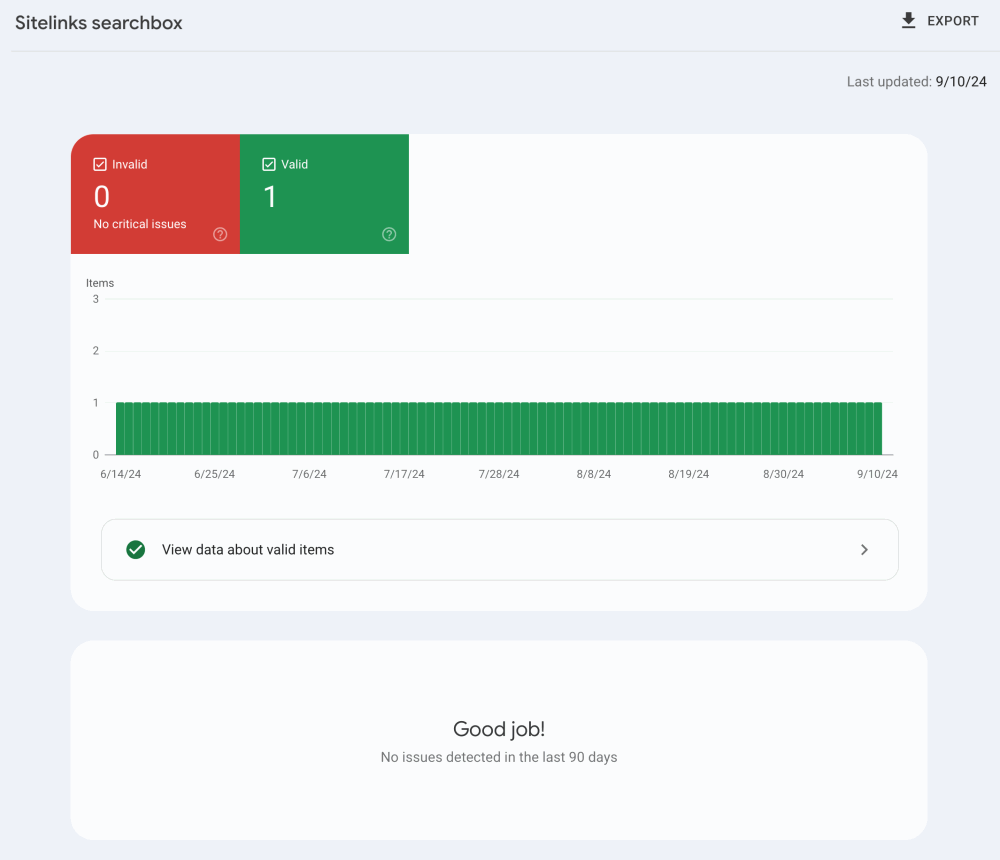Image resolution: width=1000 pixels, height=860 pixels.
Task: Click the Good job! message
Action: tap(499, 729)
